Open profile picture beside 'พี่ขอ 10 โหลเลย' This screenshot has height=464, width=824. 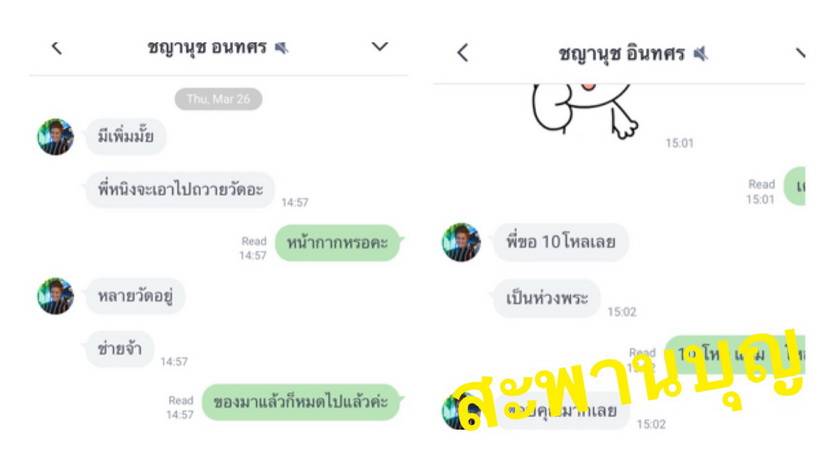point(461,242)
